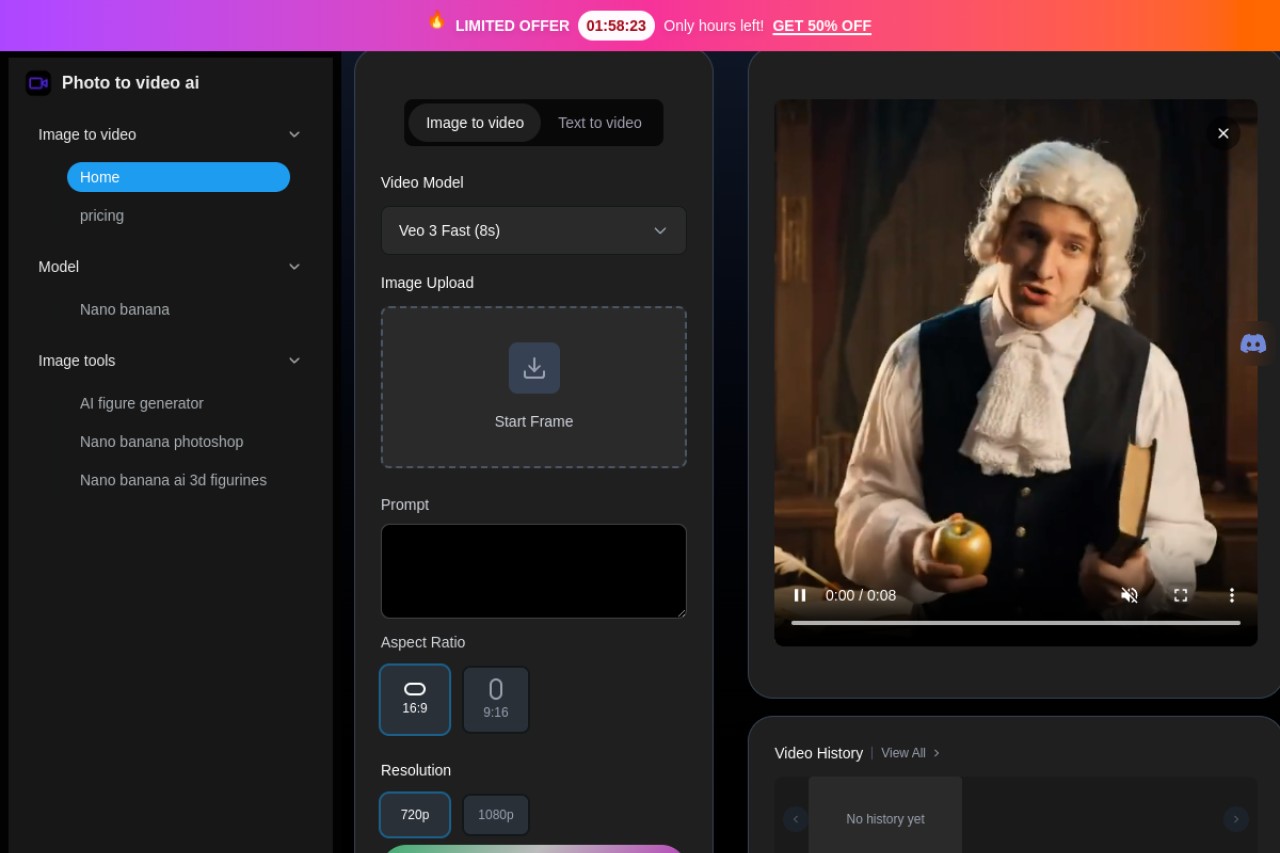The image size is (1280, 853).
Task: Click the Photo to video ai camera logo
Action: (x=38, y=83)
